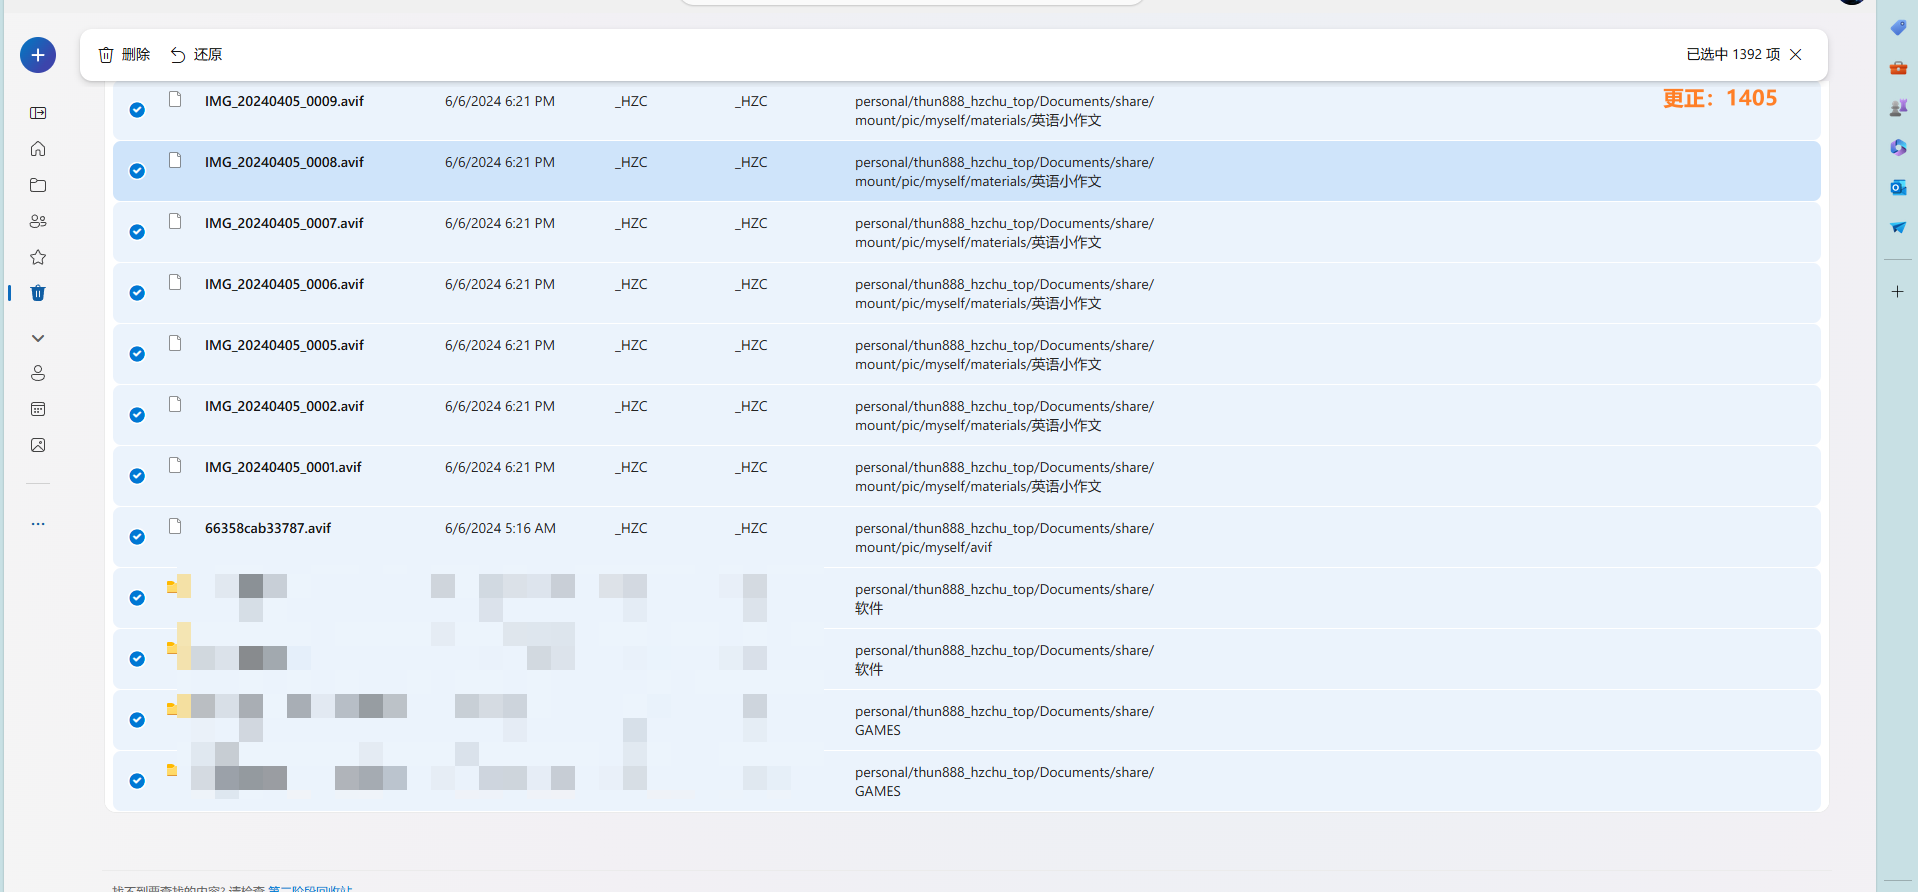Select the Recycle bin icon in sidebar
1918x892 pixels.
click(x=38, y=293)
